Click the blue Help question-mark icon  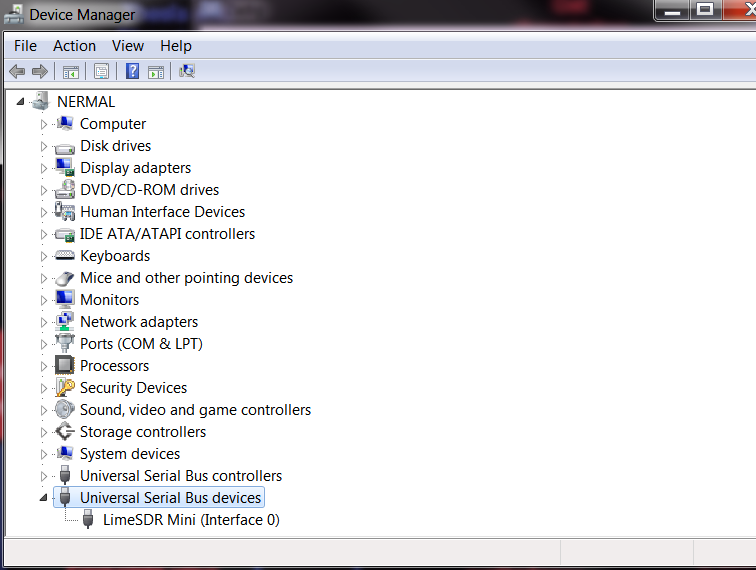pos(132,71)
